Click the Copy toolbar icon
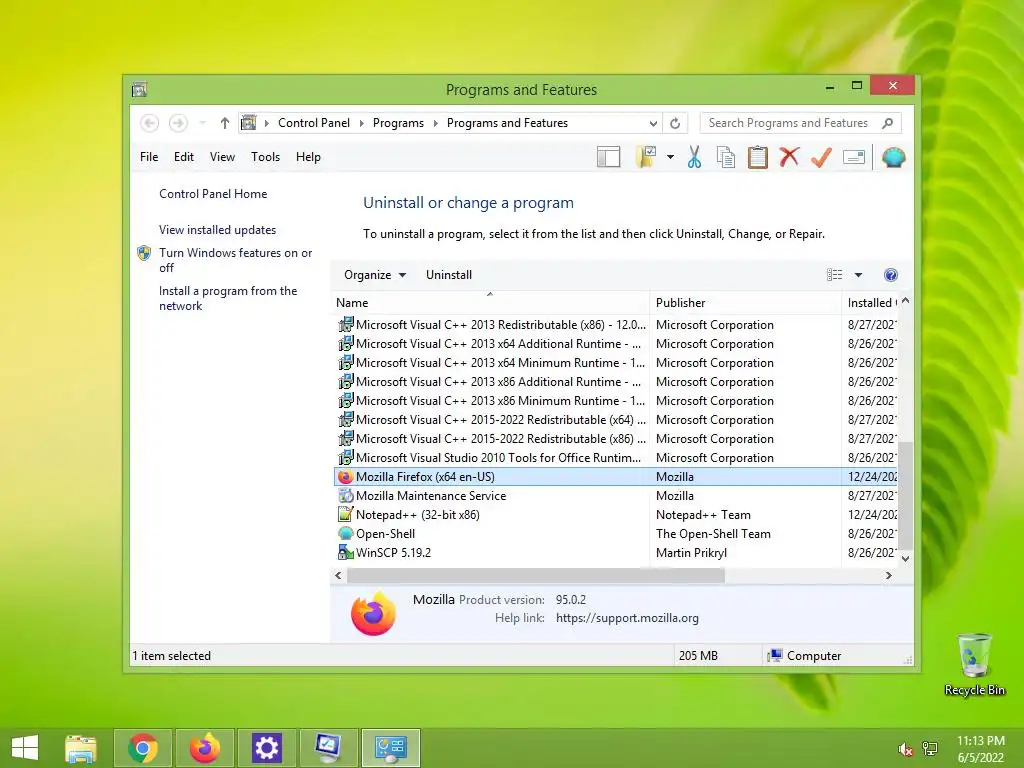 click(x=726, y=157)
